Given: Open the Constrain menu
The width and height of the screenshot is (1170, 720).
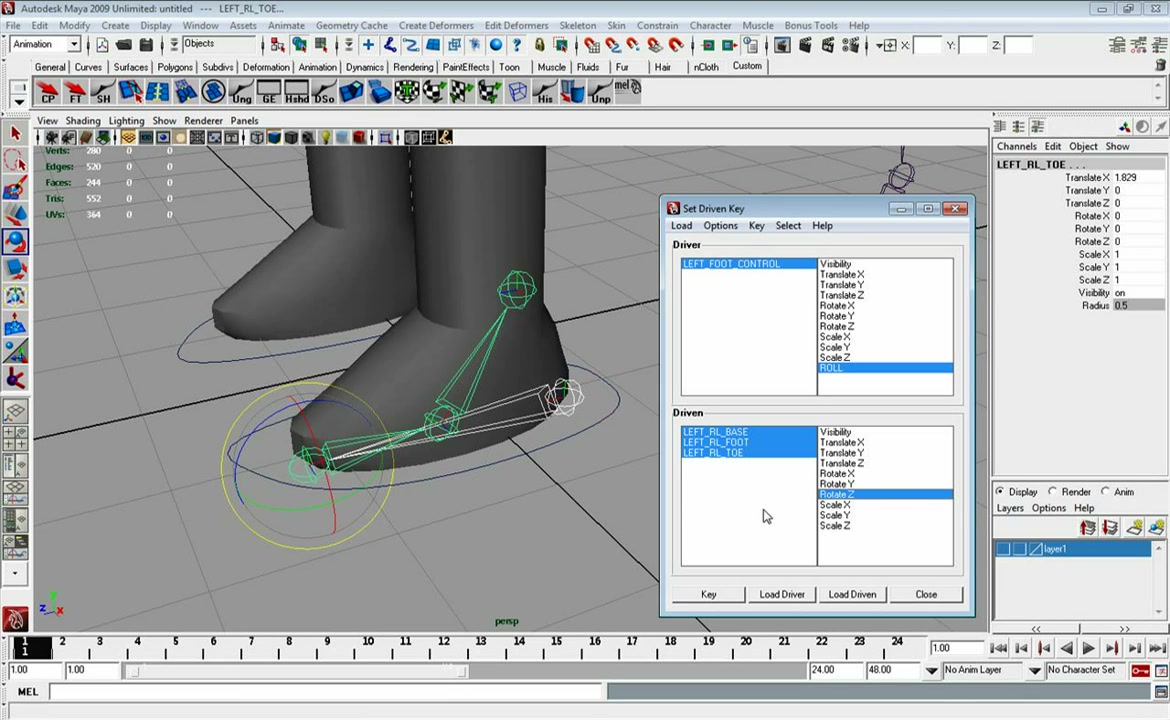Looking at the screenshot, I should coord(657,25).
